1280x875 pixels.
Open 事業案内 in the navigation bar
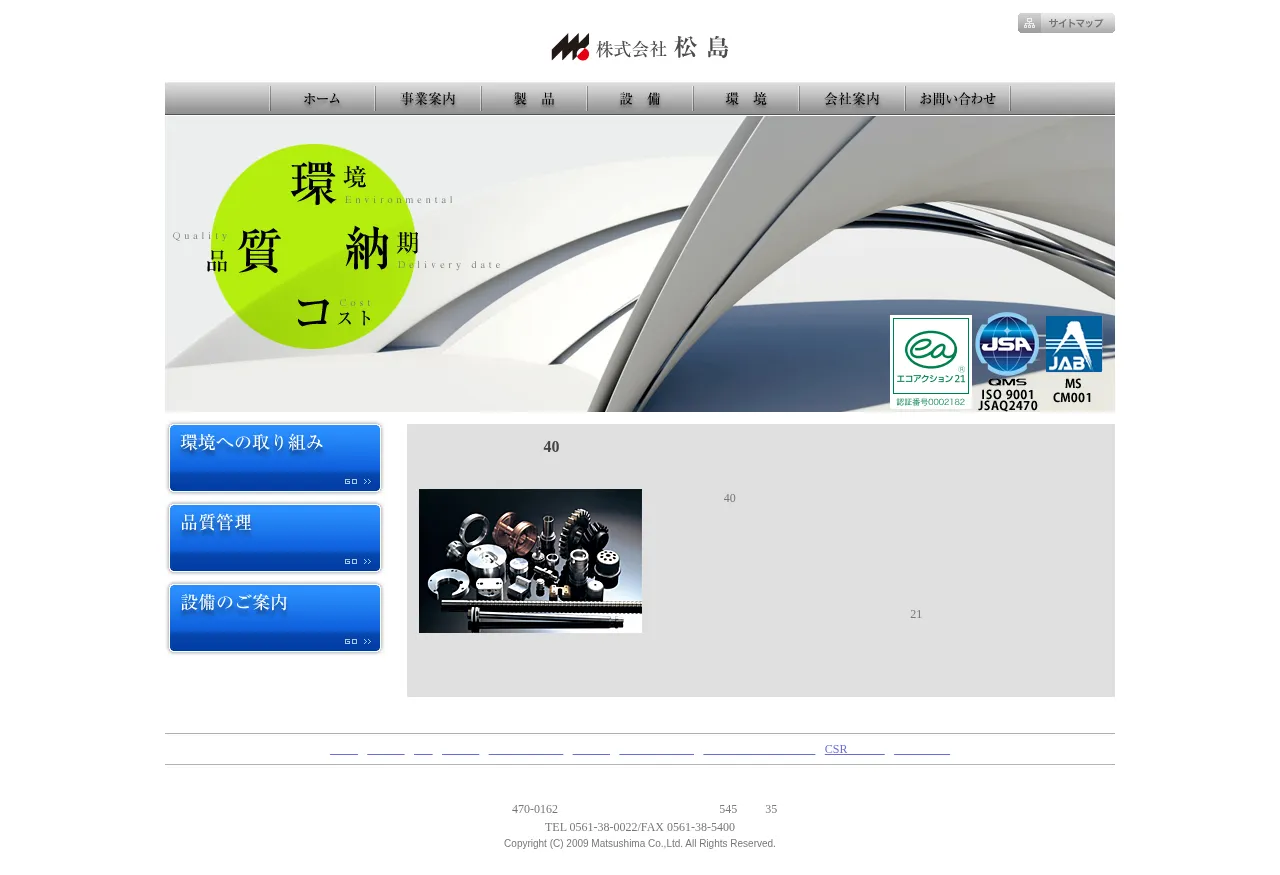428,99
